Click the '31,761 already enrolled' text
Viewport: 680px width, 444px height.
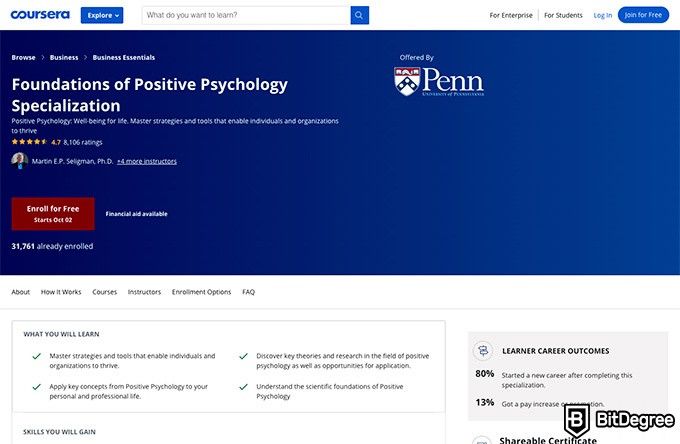pos(52,246)
